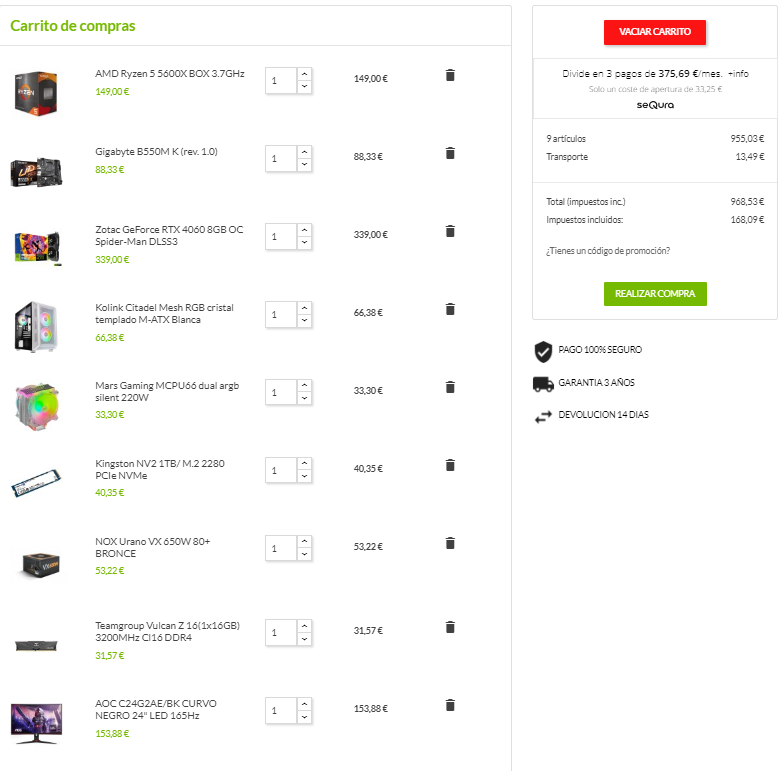The width and height of the screenshot is (781, 771).
Task: Remove Gigabyte B550M K with trash icon
Action: pos(450,153)
